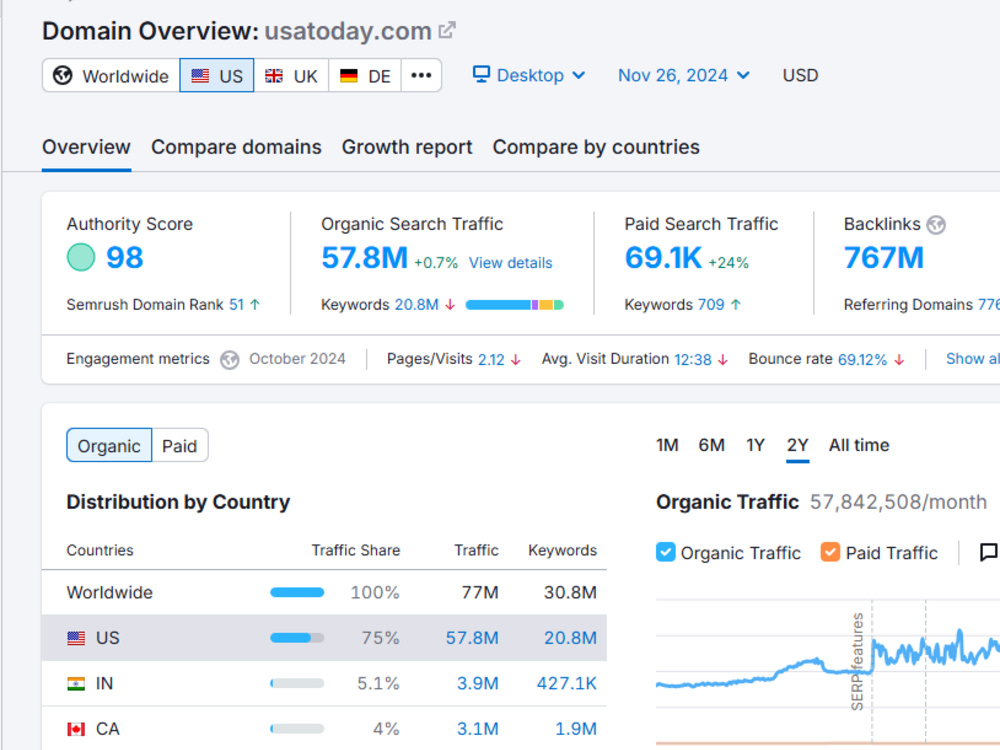Screen dimensions: 1000x750
Task: Click Show all engagement link
Action: pos(973,359)
